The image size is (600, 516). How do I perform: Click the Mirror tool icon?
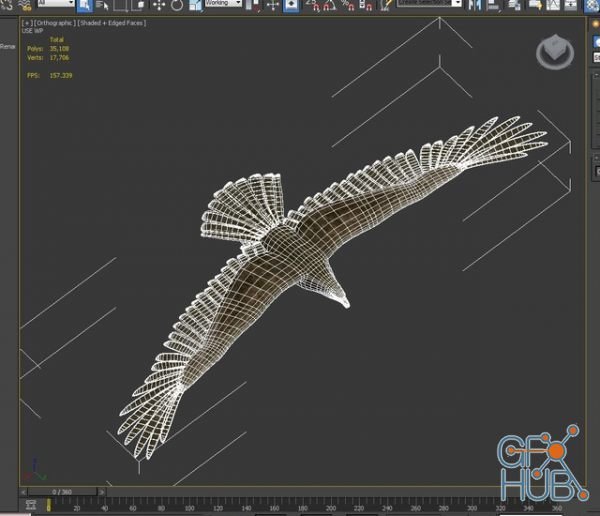475,5
